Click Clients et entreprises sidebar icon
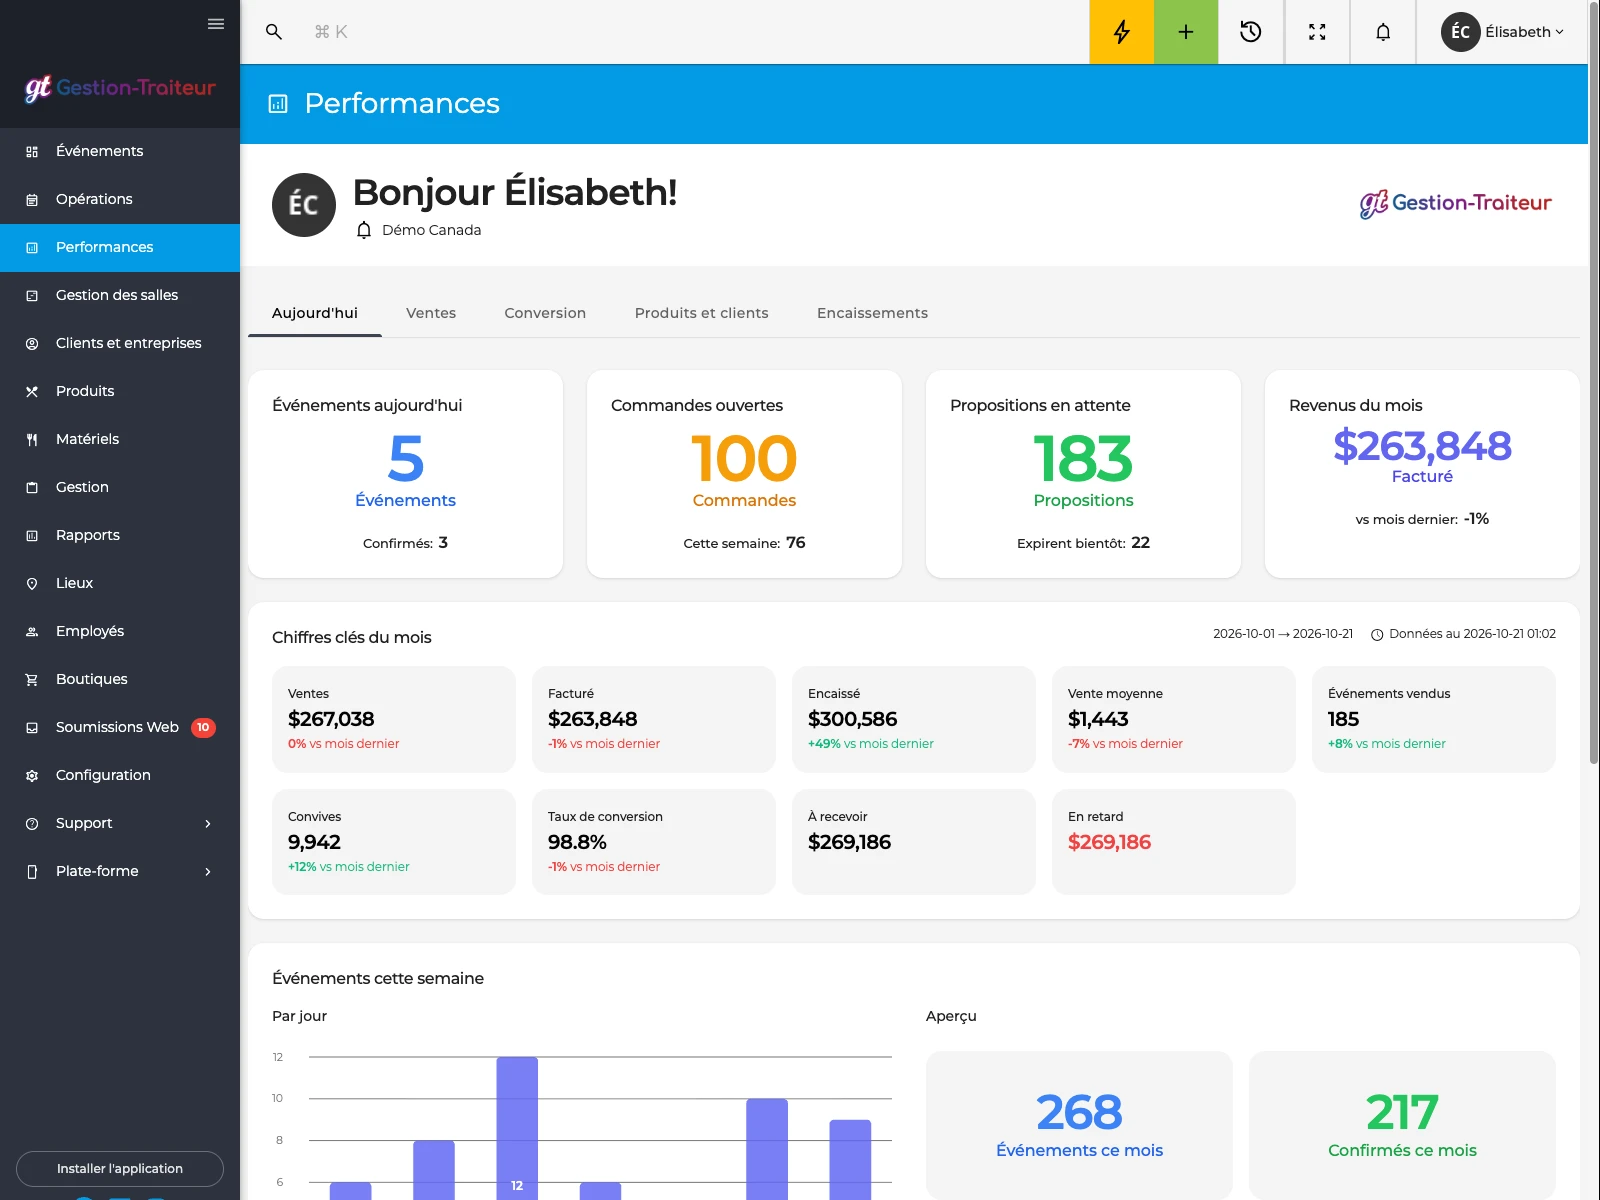 tap(32, 344)
